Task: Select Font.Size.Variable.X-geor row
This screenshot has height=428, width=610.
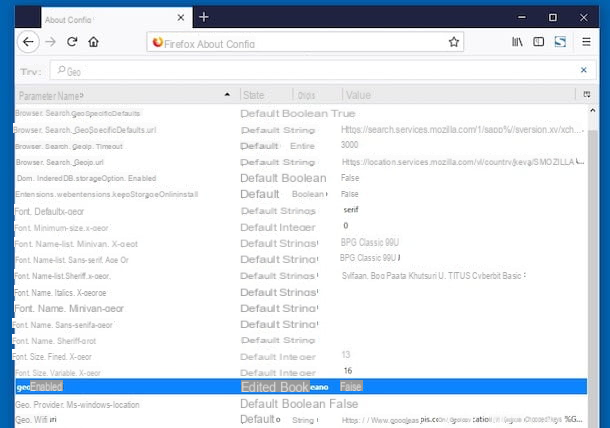Action: click(x=301, y=373)
